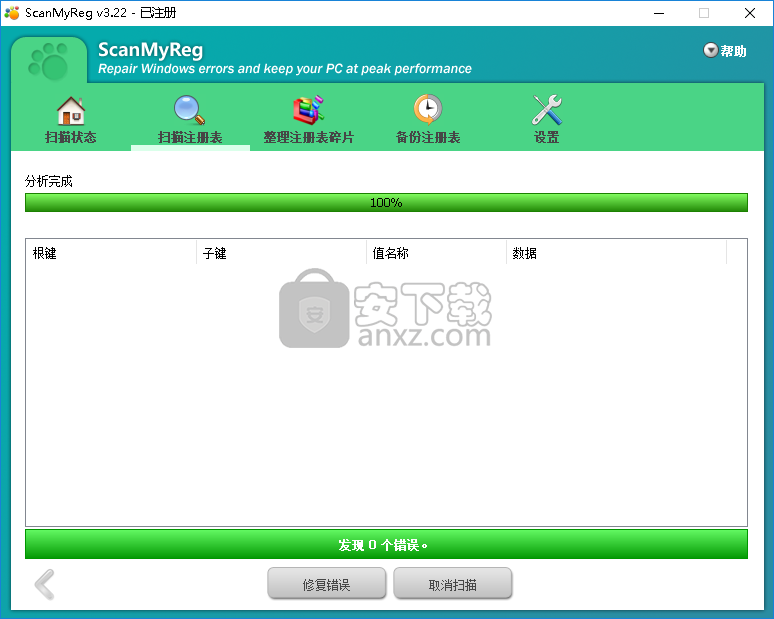Click the 帮助 menu text

[733, 51]
